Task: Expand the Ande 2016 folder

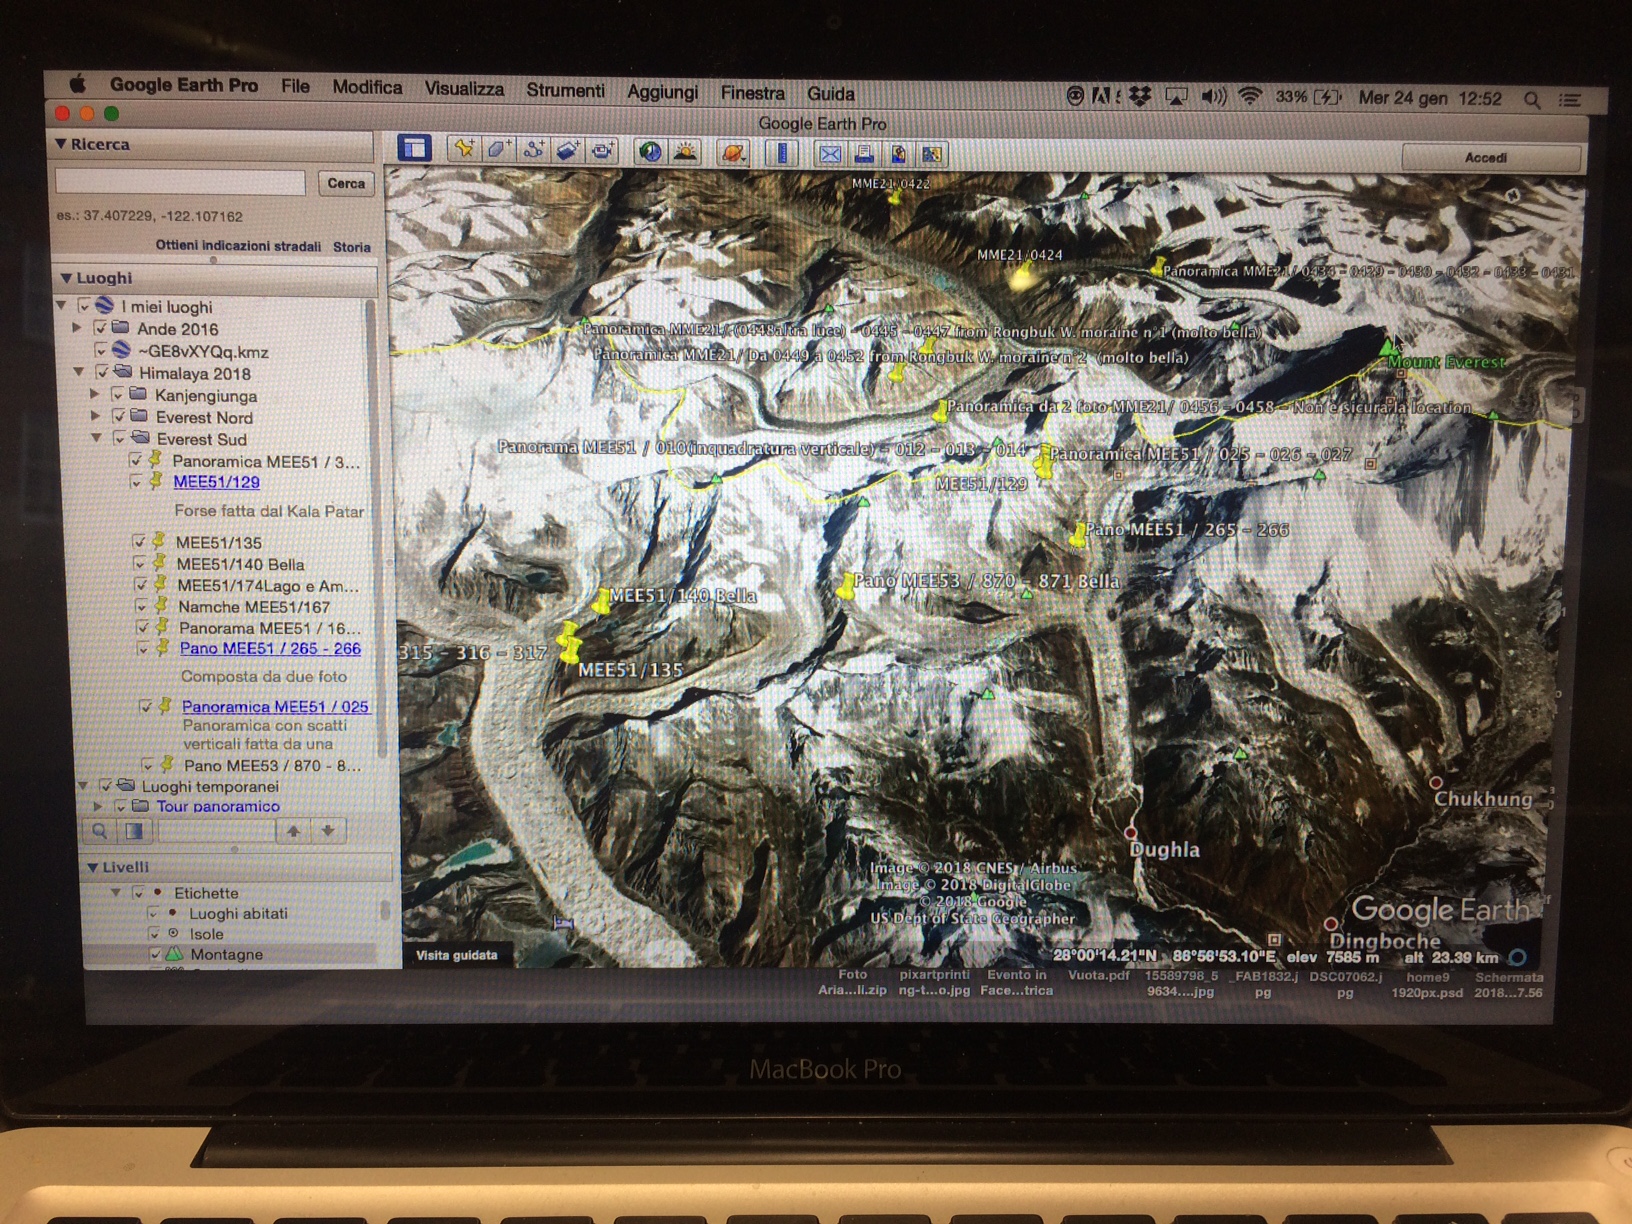Action: click(x=77, y=328)
